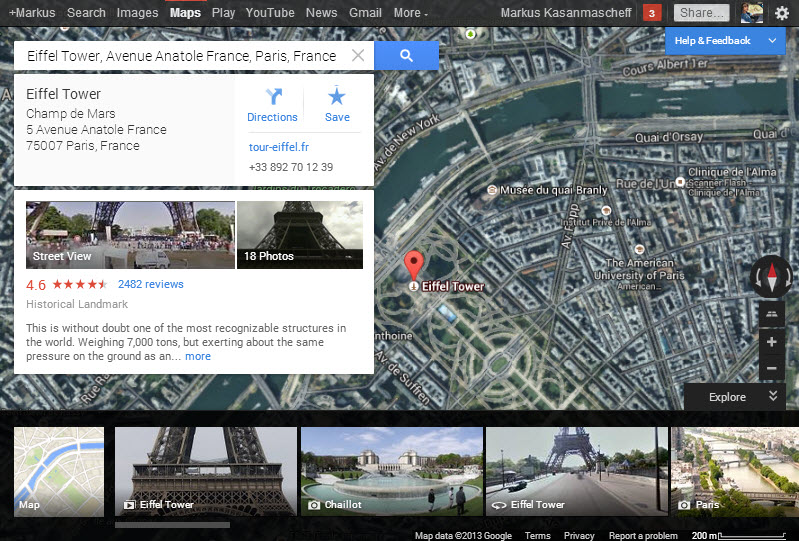Zoom out with the minus button

(771, 369)
